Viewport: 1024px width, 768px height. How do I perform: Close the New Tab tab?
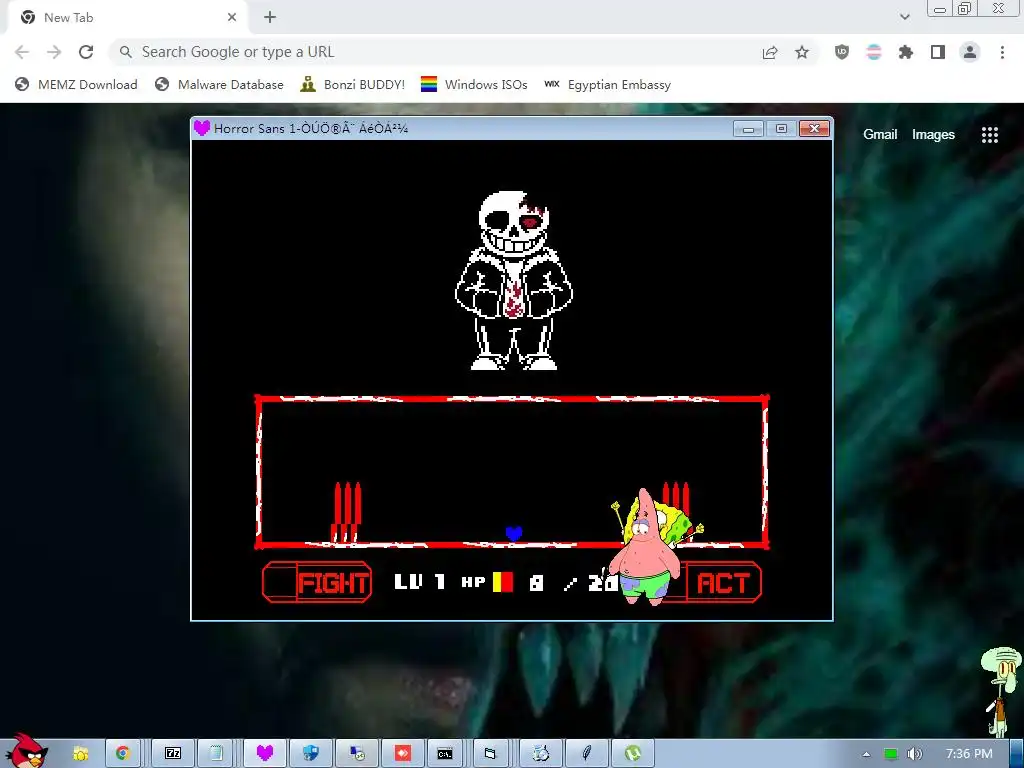pos(232,18)
